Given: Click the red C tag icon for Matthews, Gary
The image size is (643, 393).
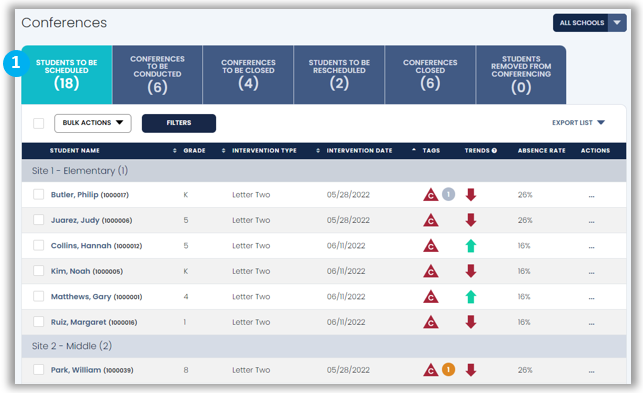Looking at the screenshot, I should (x=431, y=296).
